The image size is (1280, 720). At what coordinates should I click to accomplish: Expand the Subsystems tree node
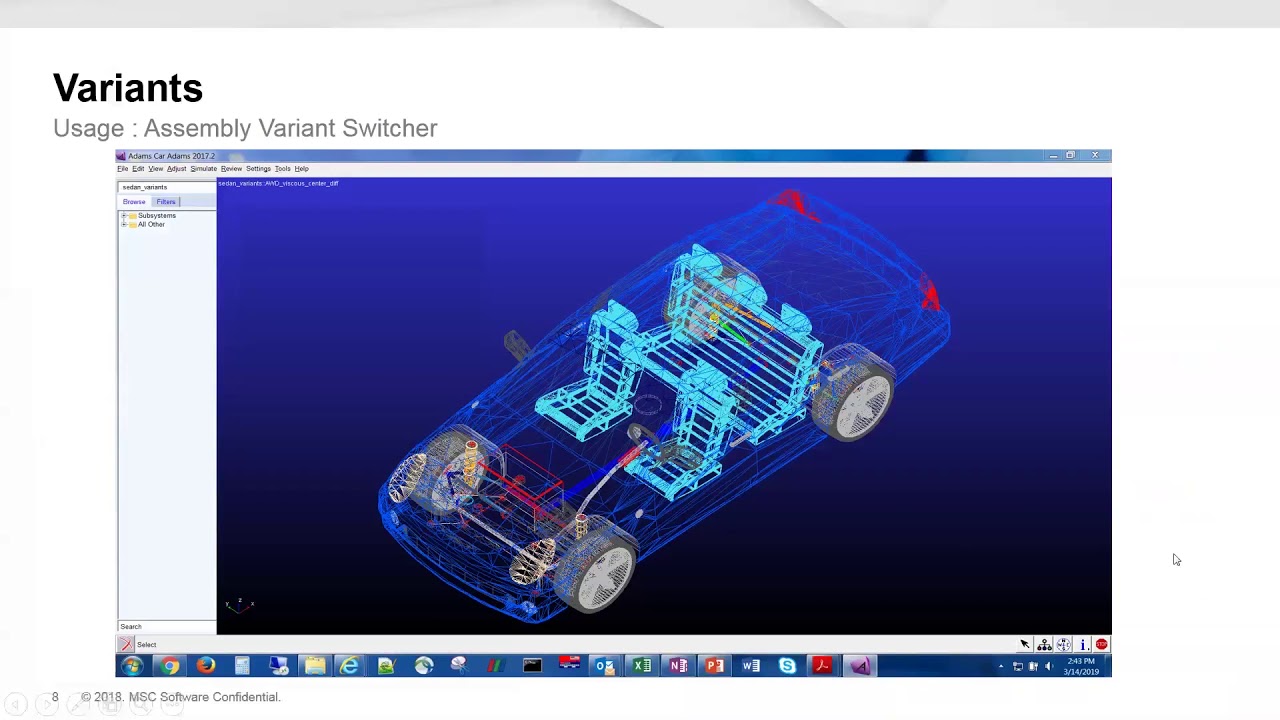(x=124, y=216)
